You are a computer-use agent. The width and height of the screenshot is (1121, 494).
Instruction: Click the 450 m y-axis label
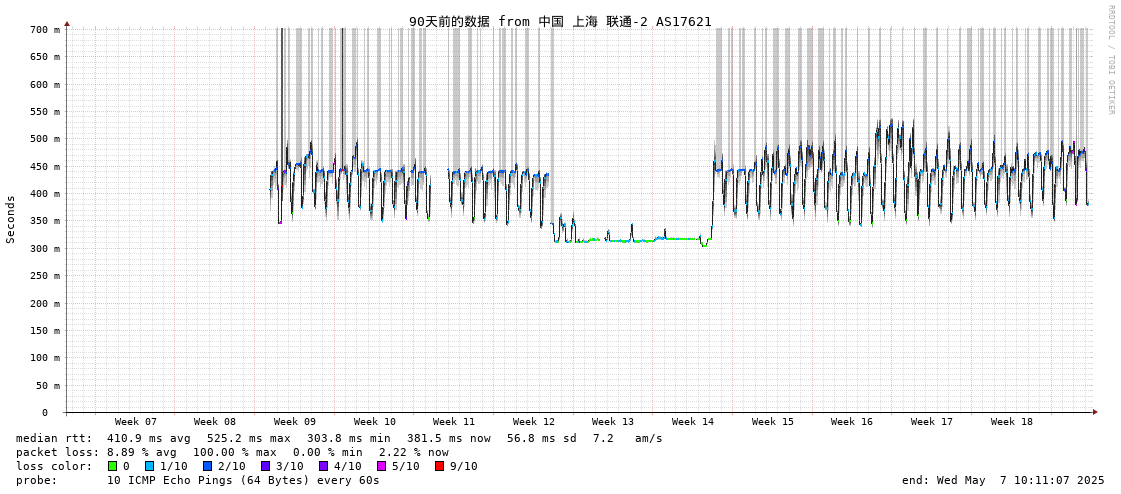[x=45, y=167]
